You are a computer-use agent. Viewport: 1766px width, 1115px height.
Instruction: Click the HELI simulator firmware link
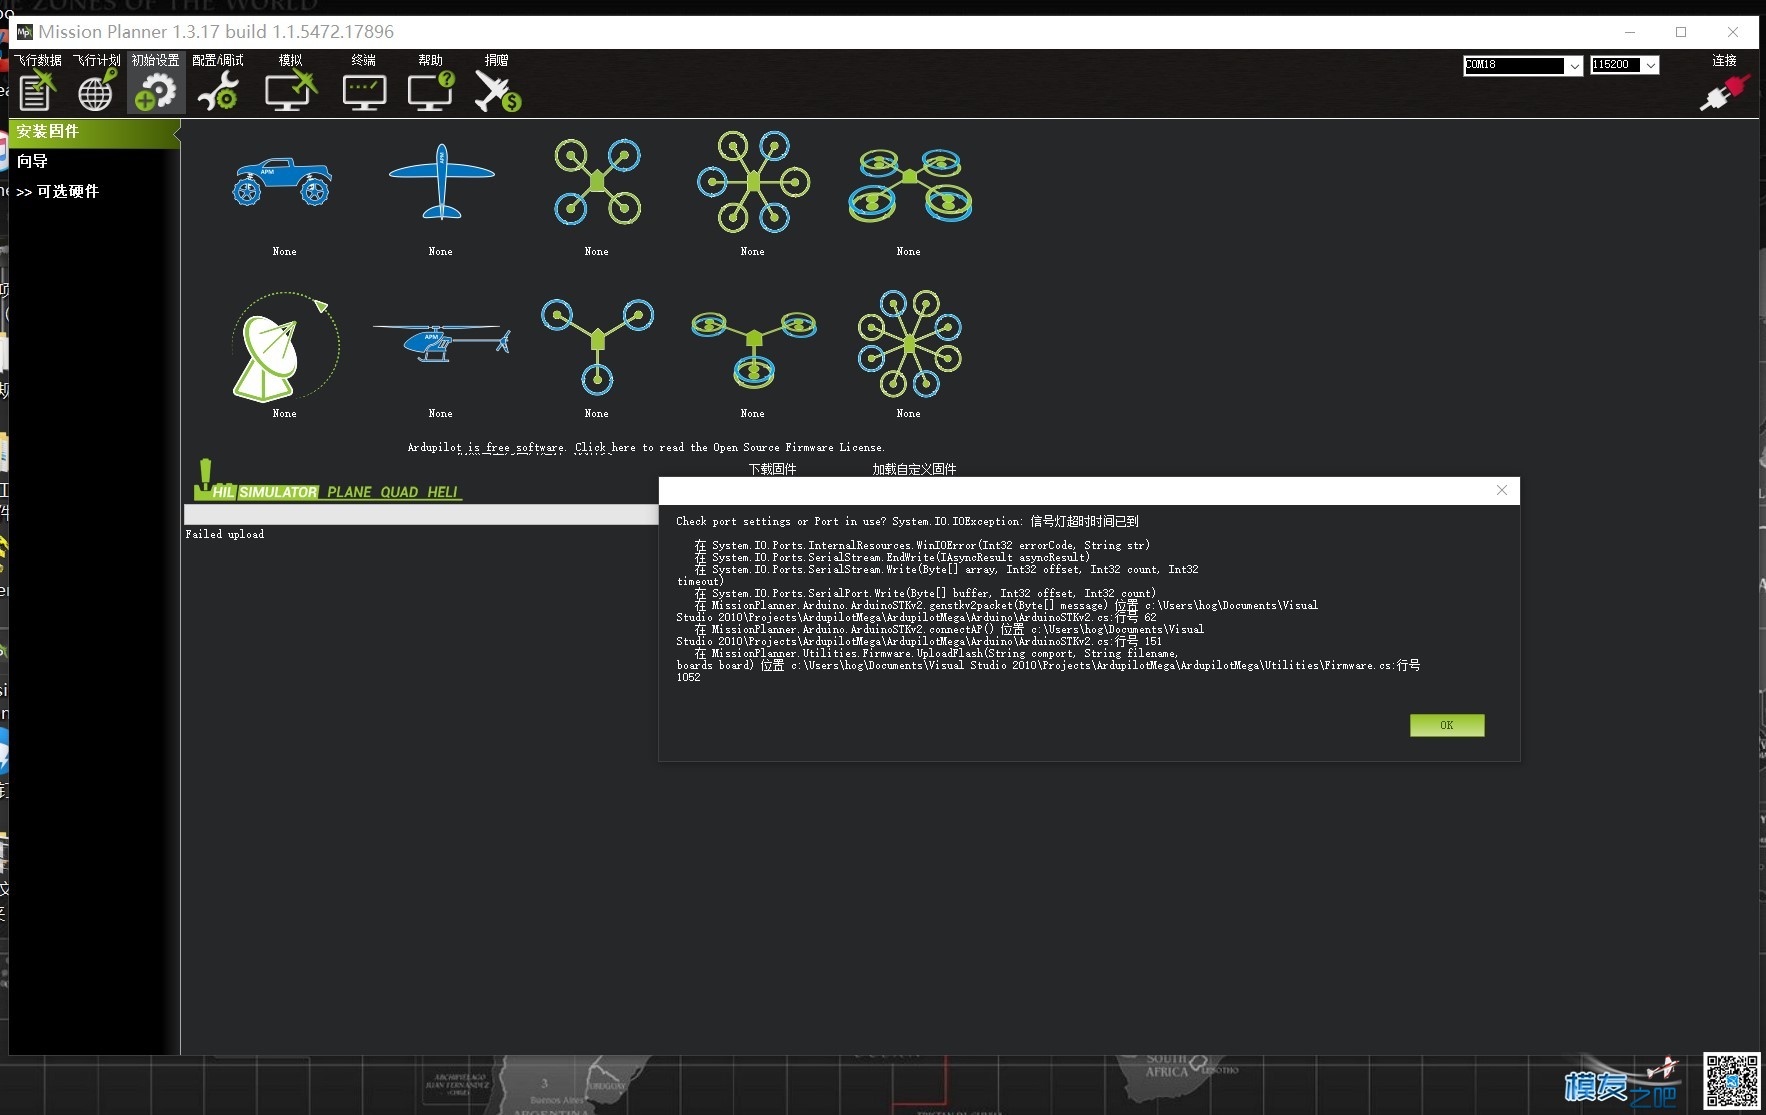(x=442, y=492)
